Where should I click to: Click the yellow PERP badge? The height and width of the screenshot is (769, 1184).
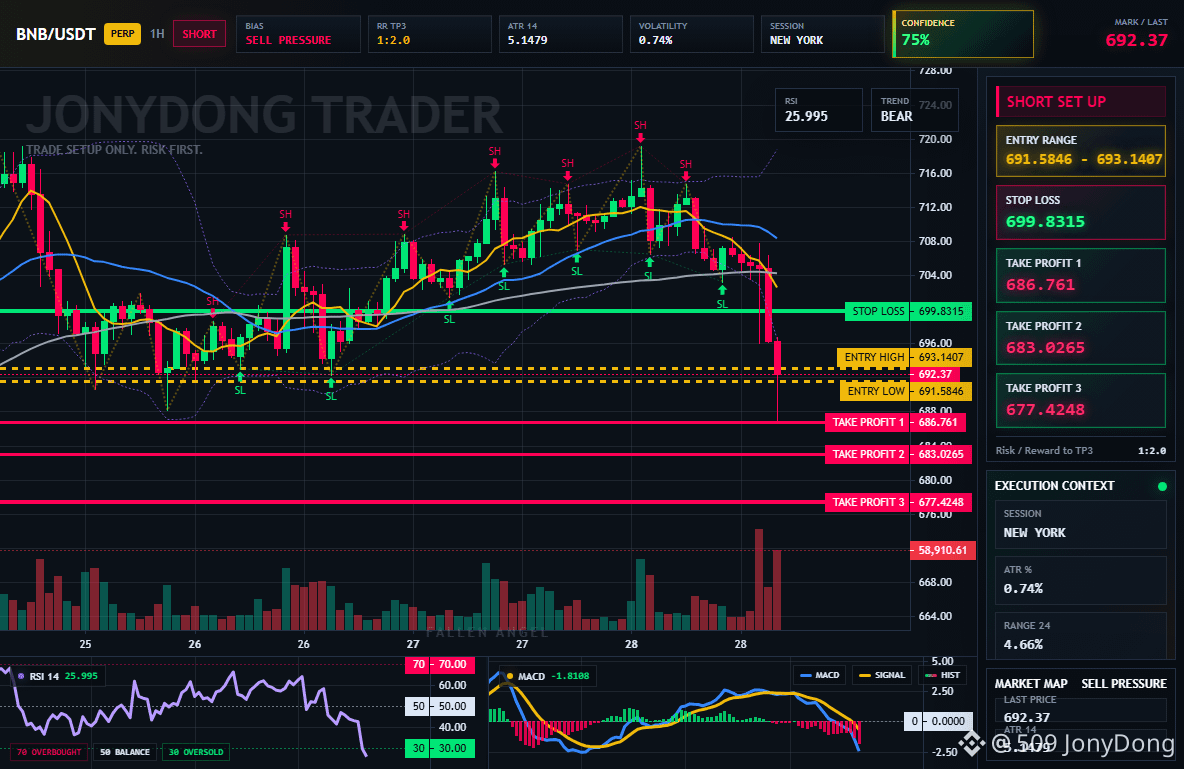[x=122, y=34]
